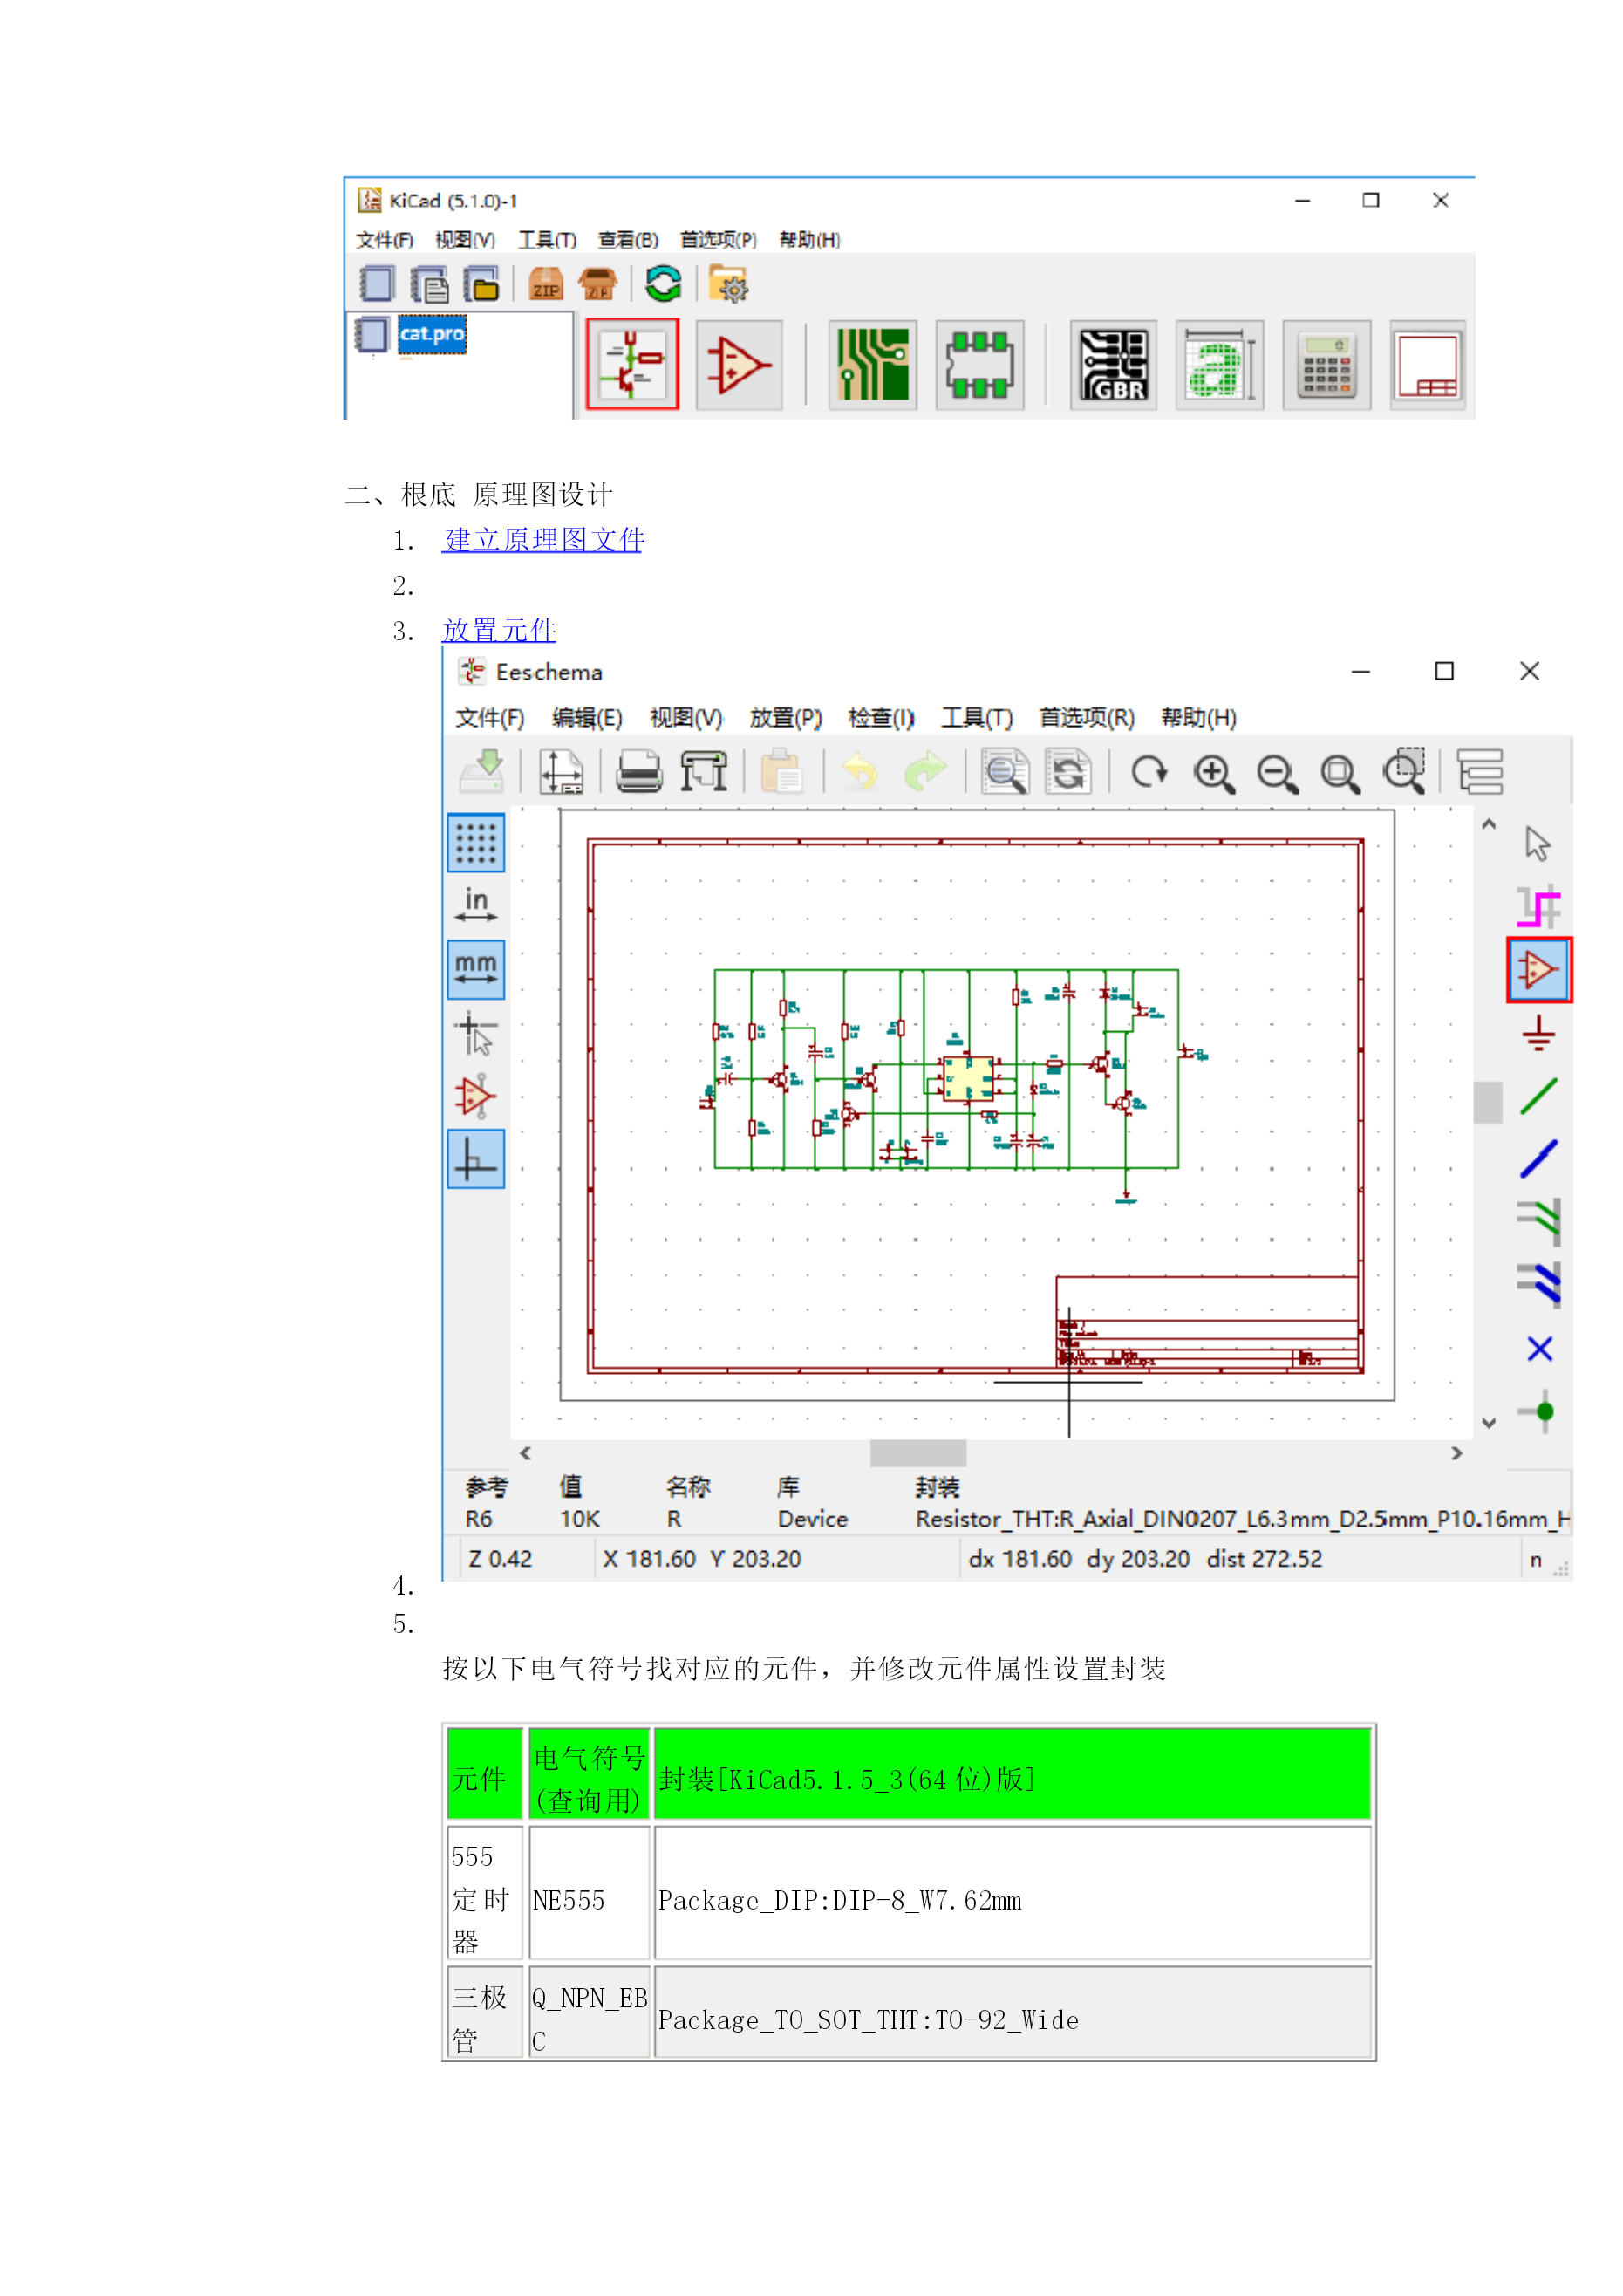Refresh the KiCad project tree

pos(663,284)
